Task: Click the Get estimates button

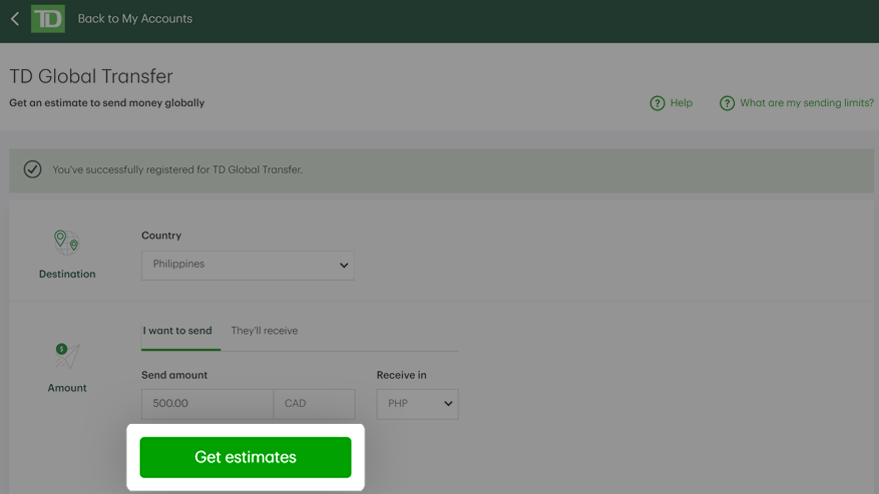Action: coord(246,458)
